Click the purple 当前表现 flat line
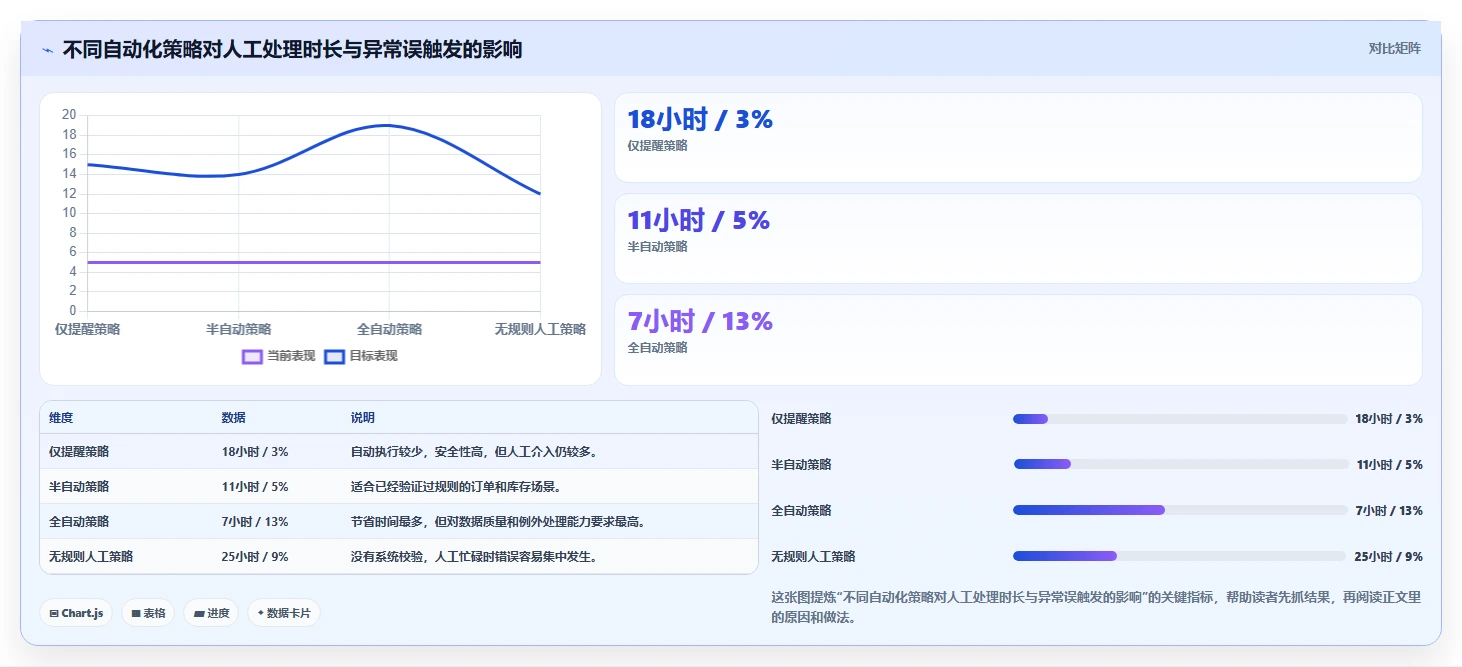 pyautogui.click(x=314, y=262)
